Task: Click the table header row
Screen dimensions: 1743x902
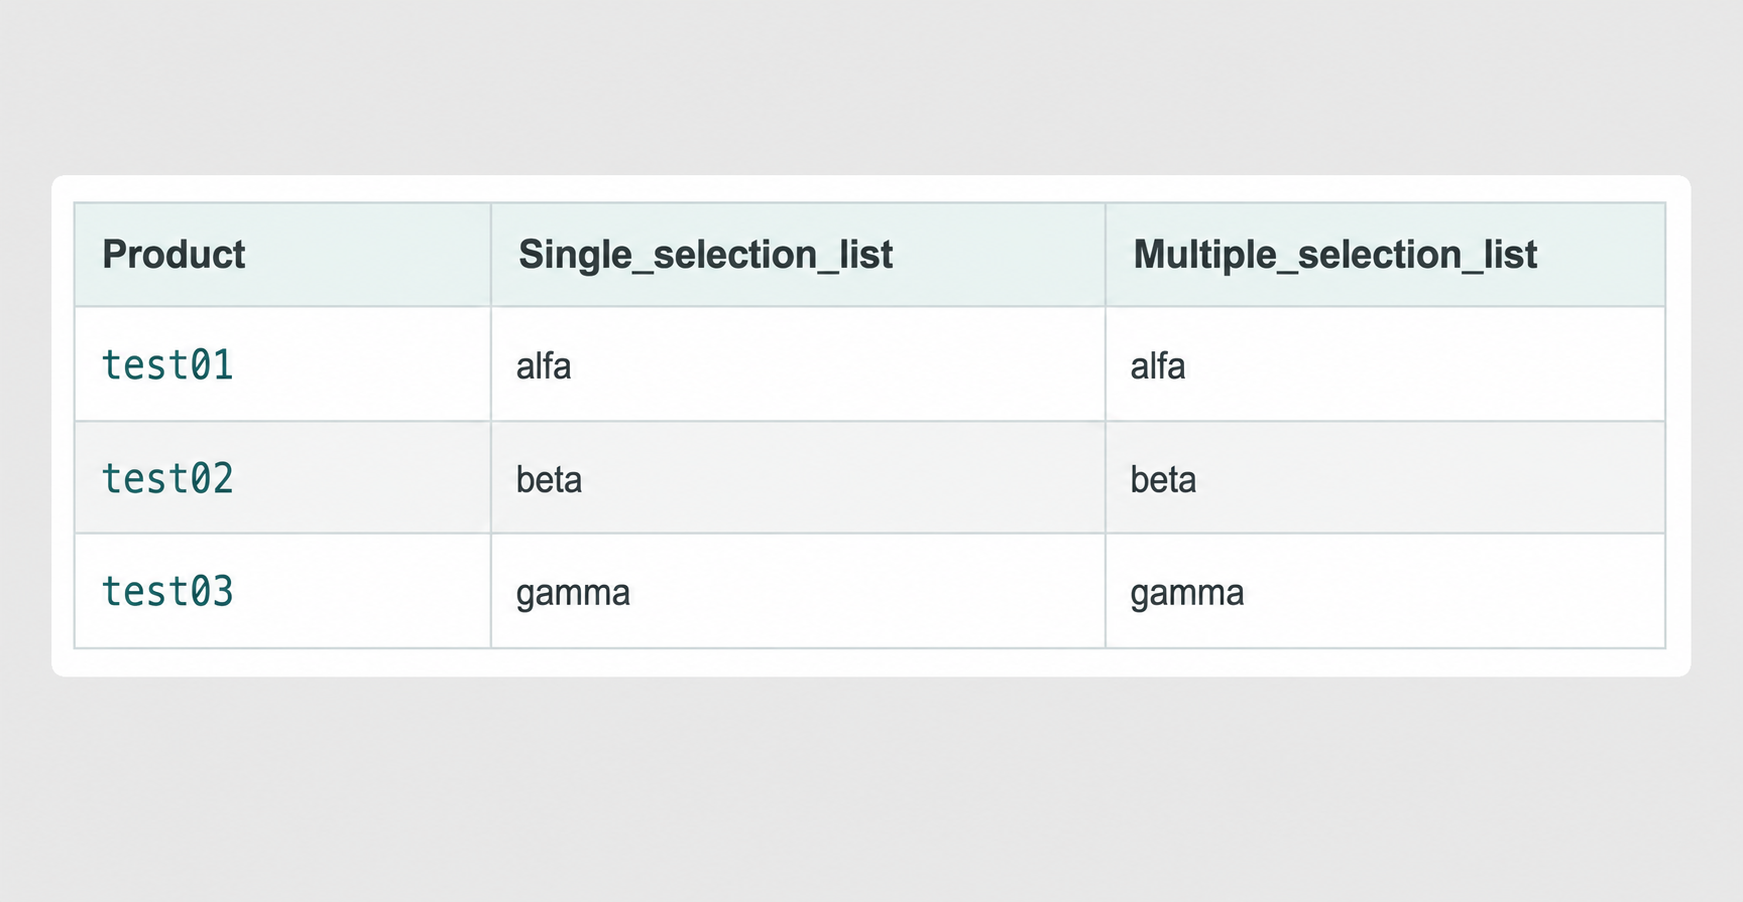Action: pos(870,254)
